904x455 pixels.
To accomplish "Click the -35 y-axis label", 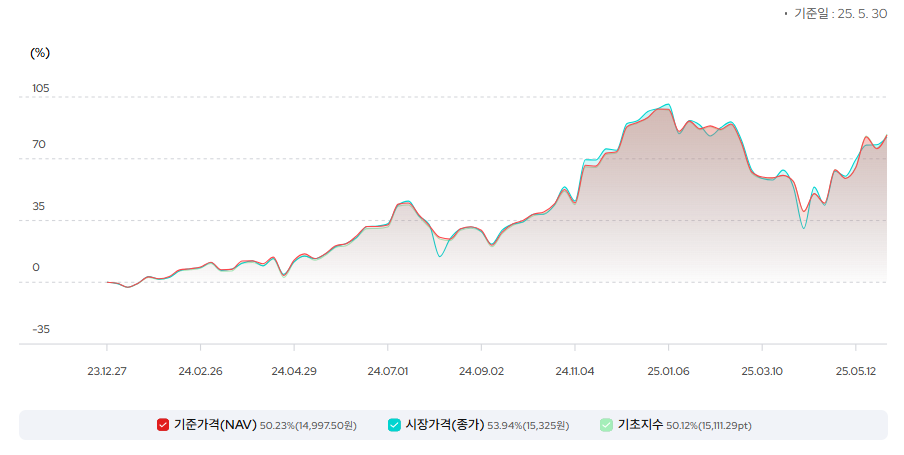I will [41, 329].
